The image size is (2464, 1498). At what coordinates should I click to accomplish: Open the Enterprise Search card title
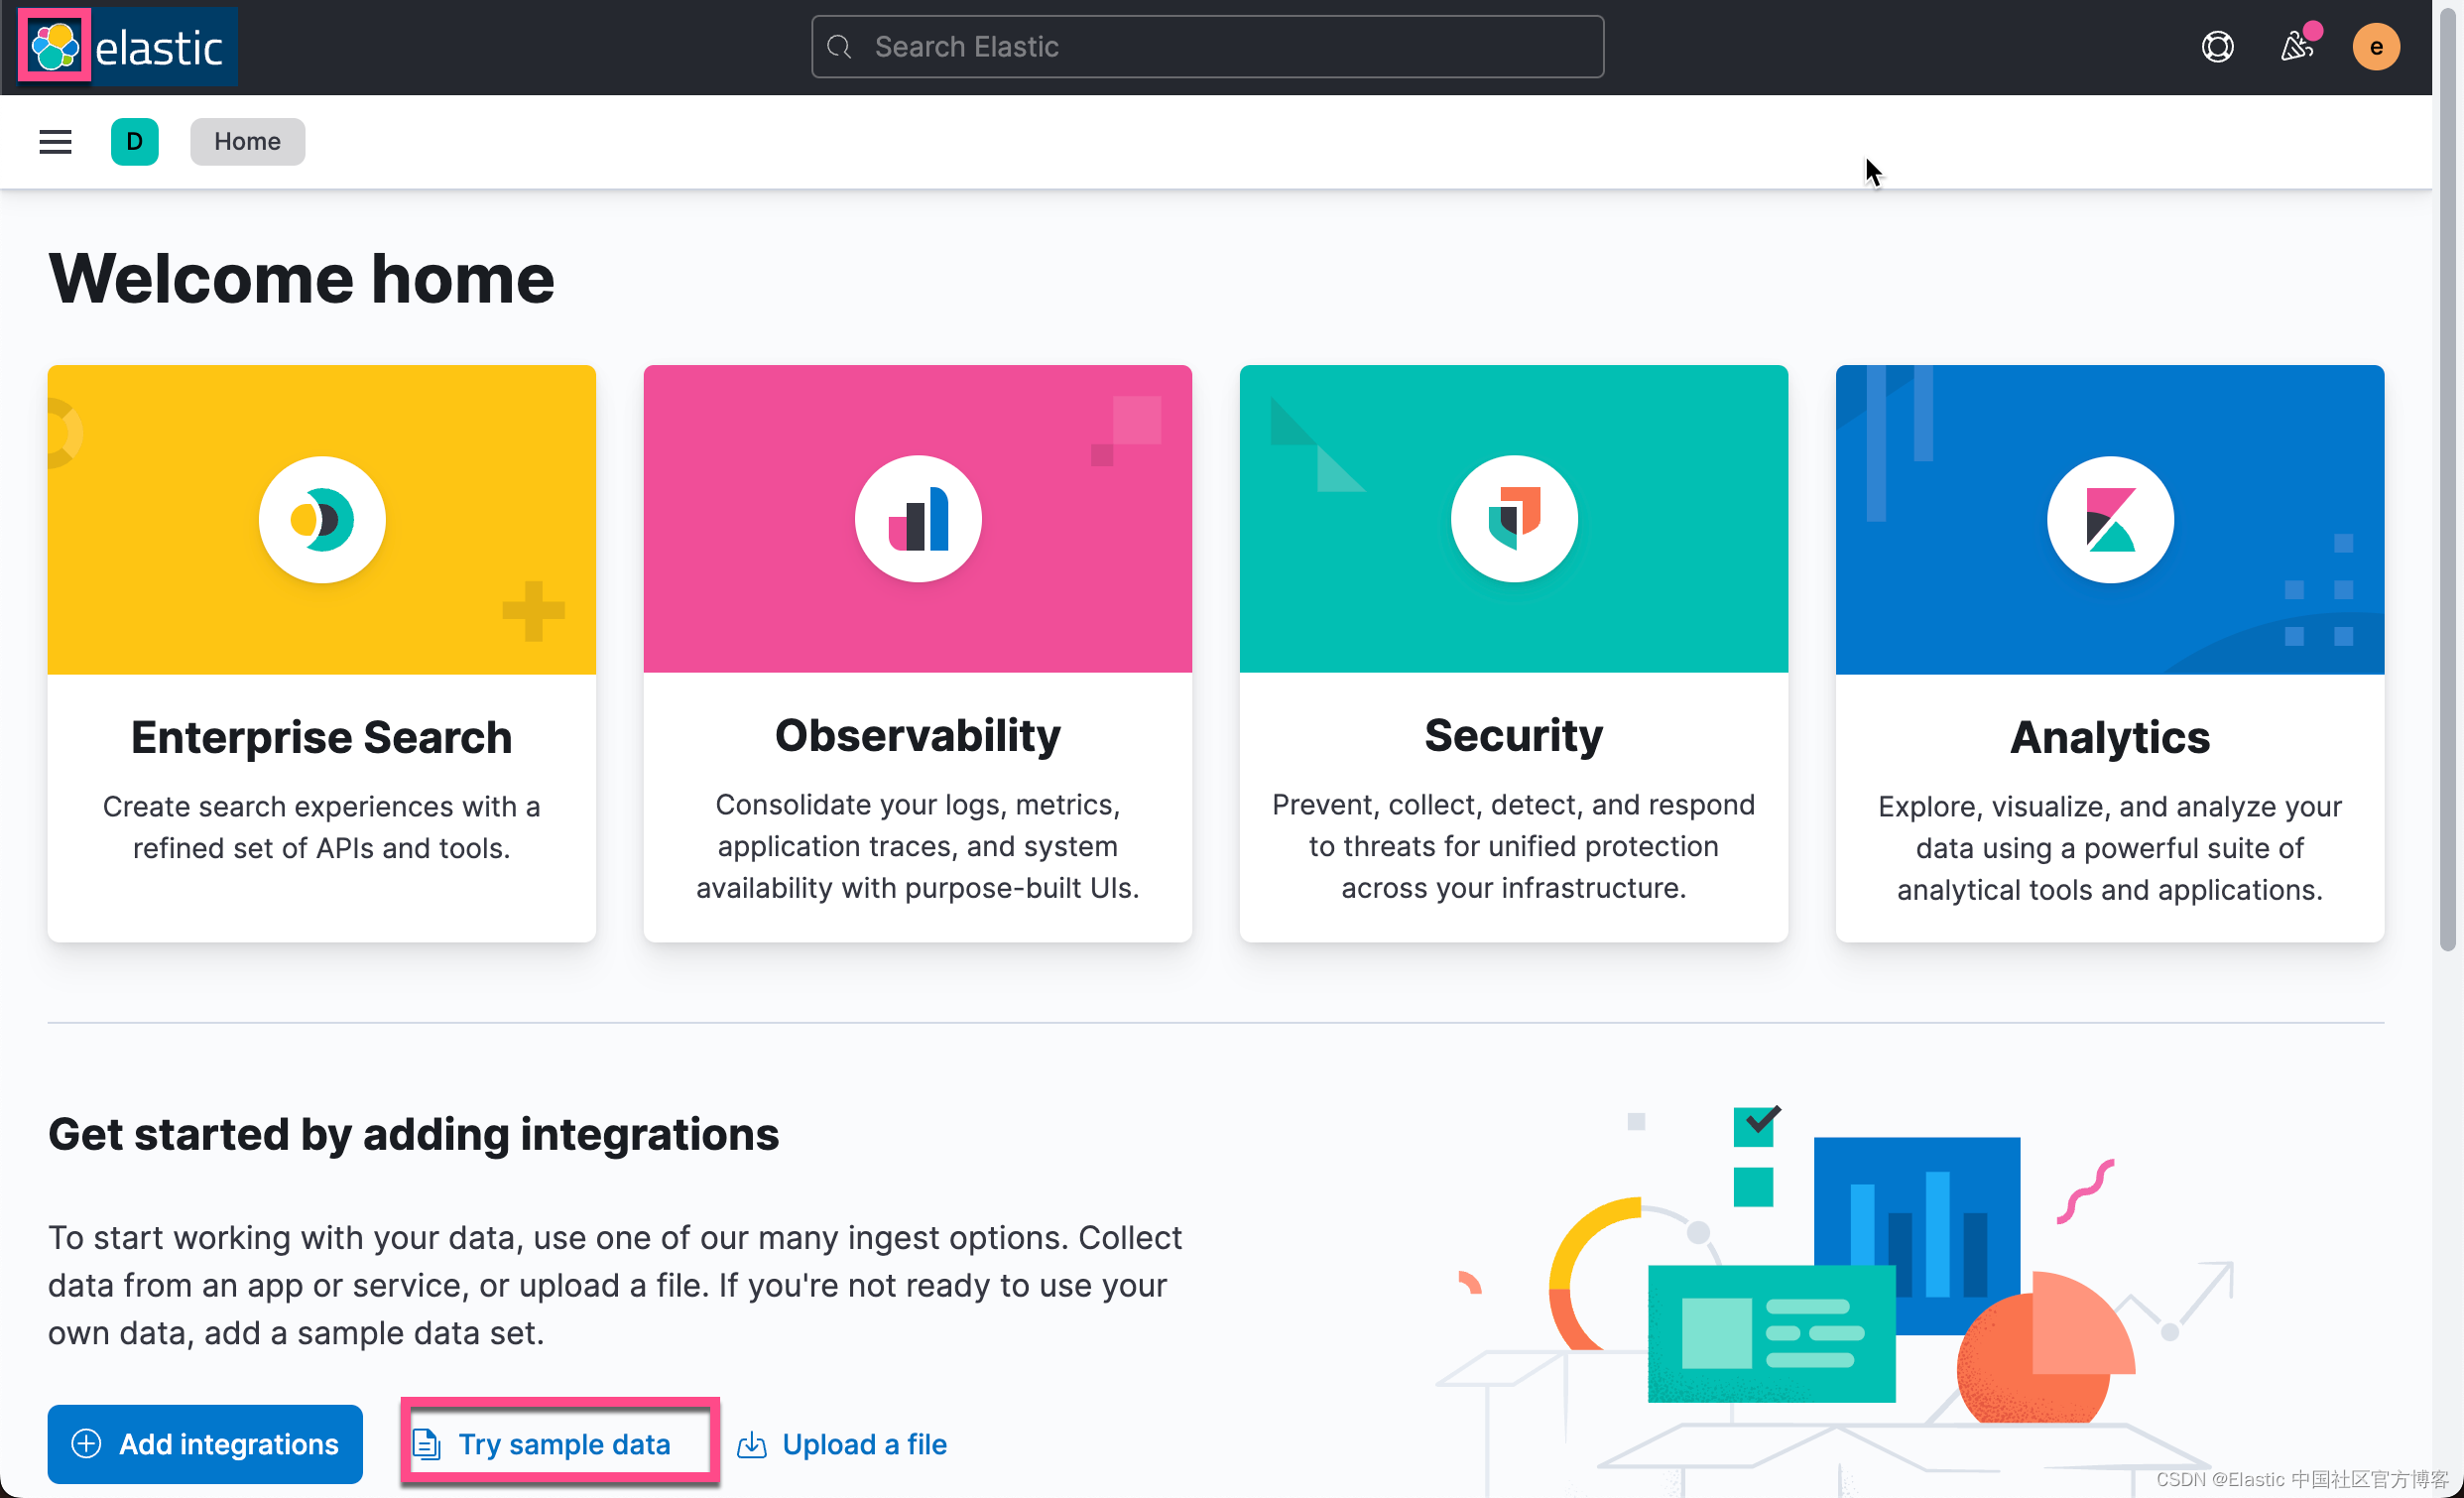(321, 737)
